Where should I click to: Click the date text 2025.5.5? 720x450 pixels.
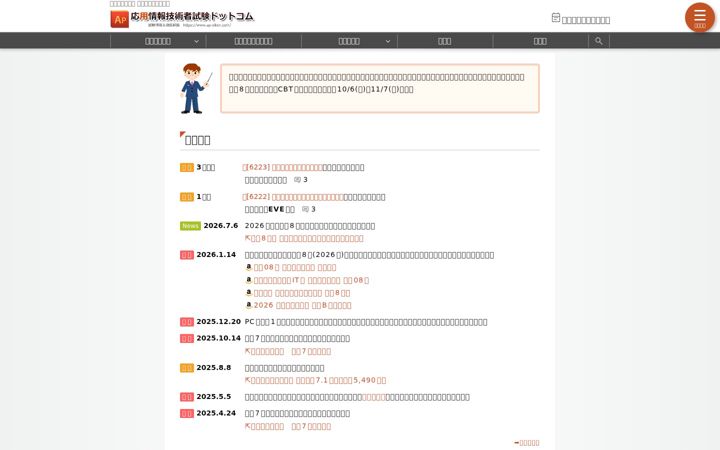[x=214, y=397]
